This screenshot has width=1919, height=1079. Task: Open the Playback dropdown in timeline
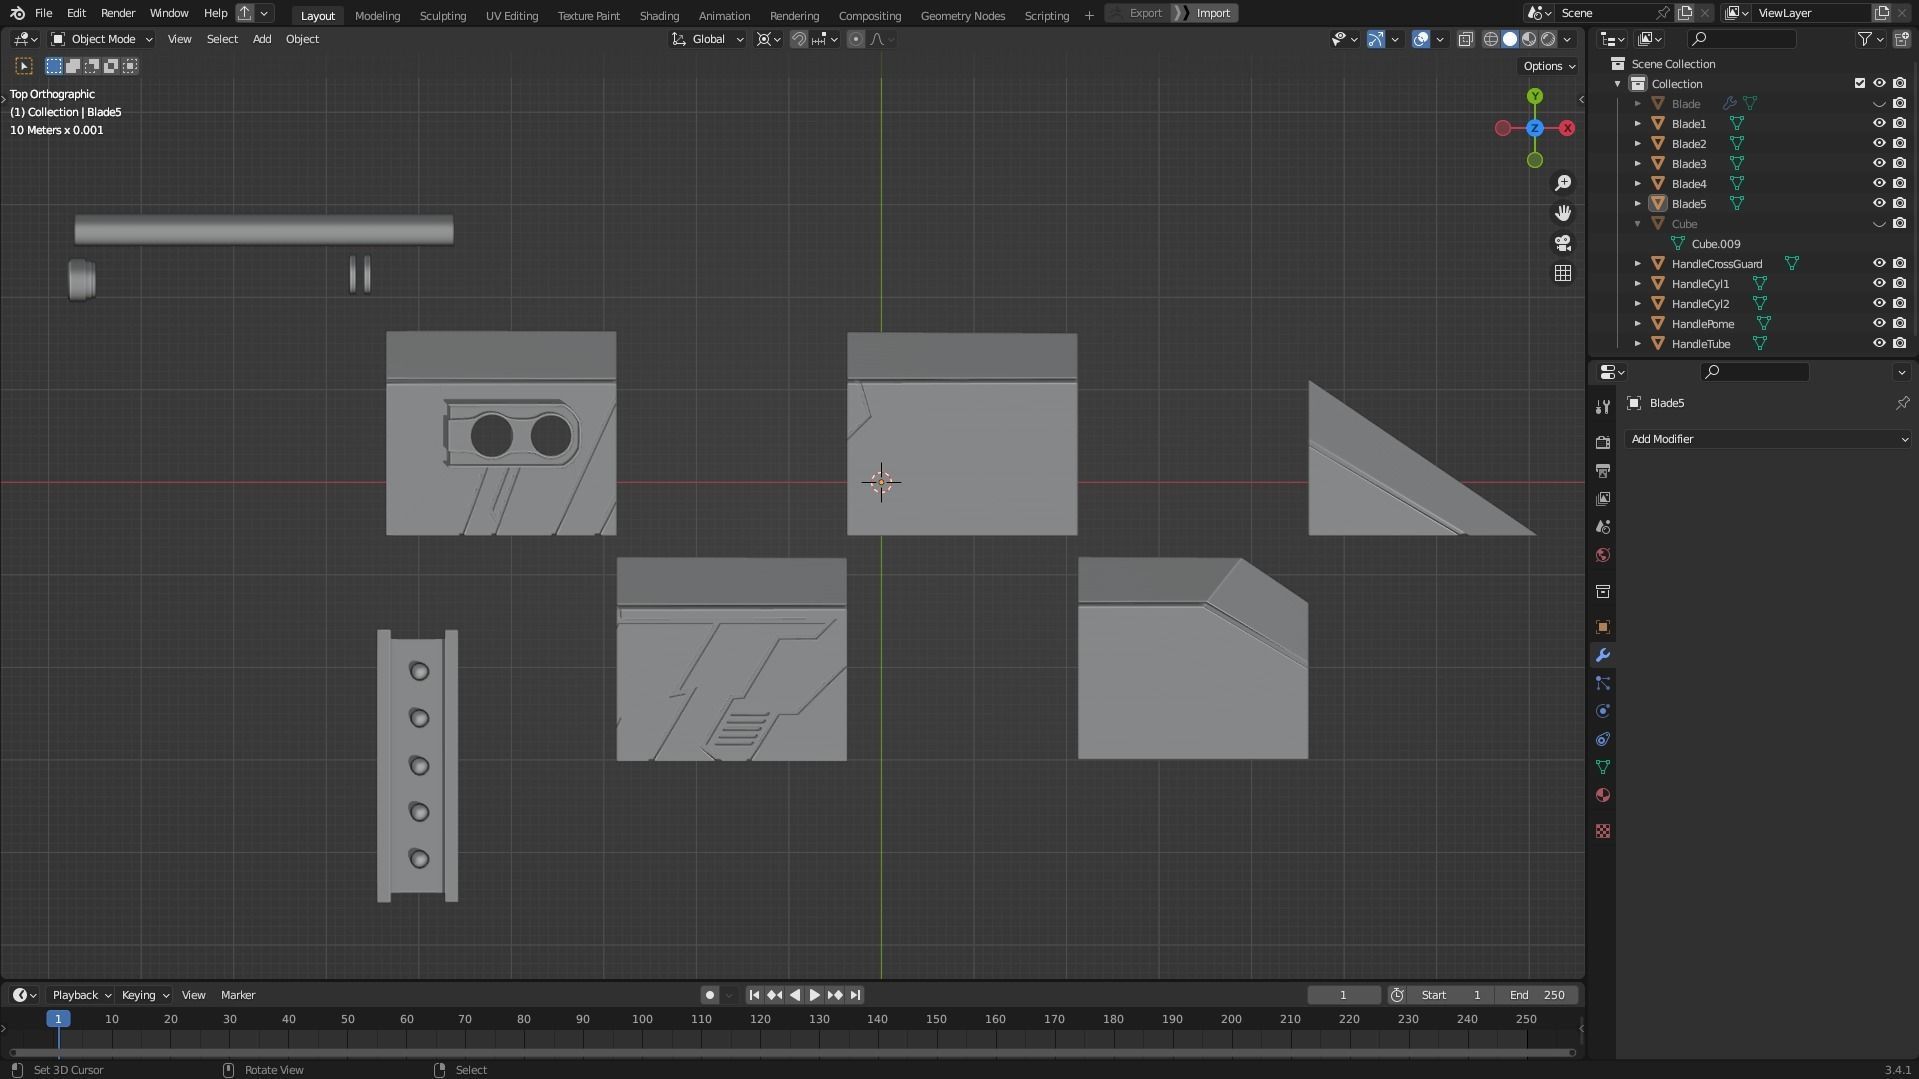81,995
